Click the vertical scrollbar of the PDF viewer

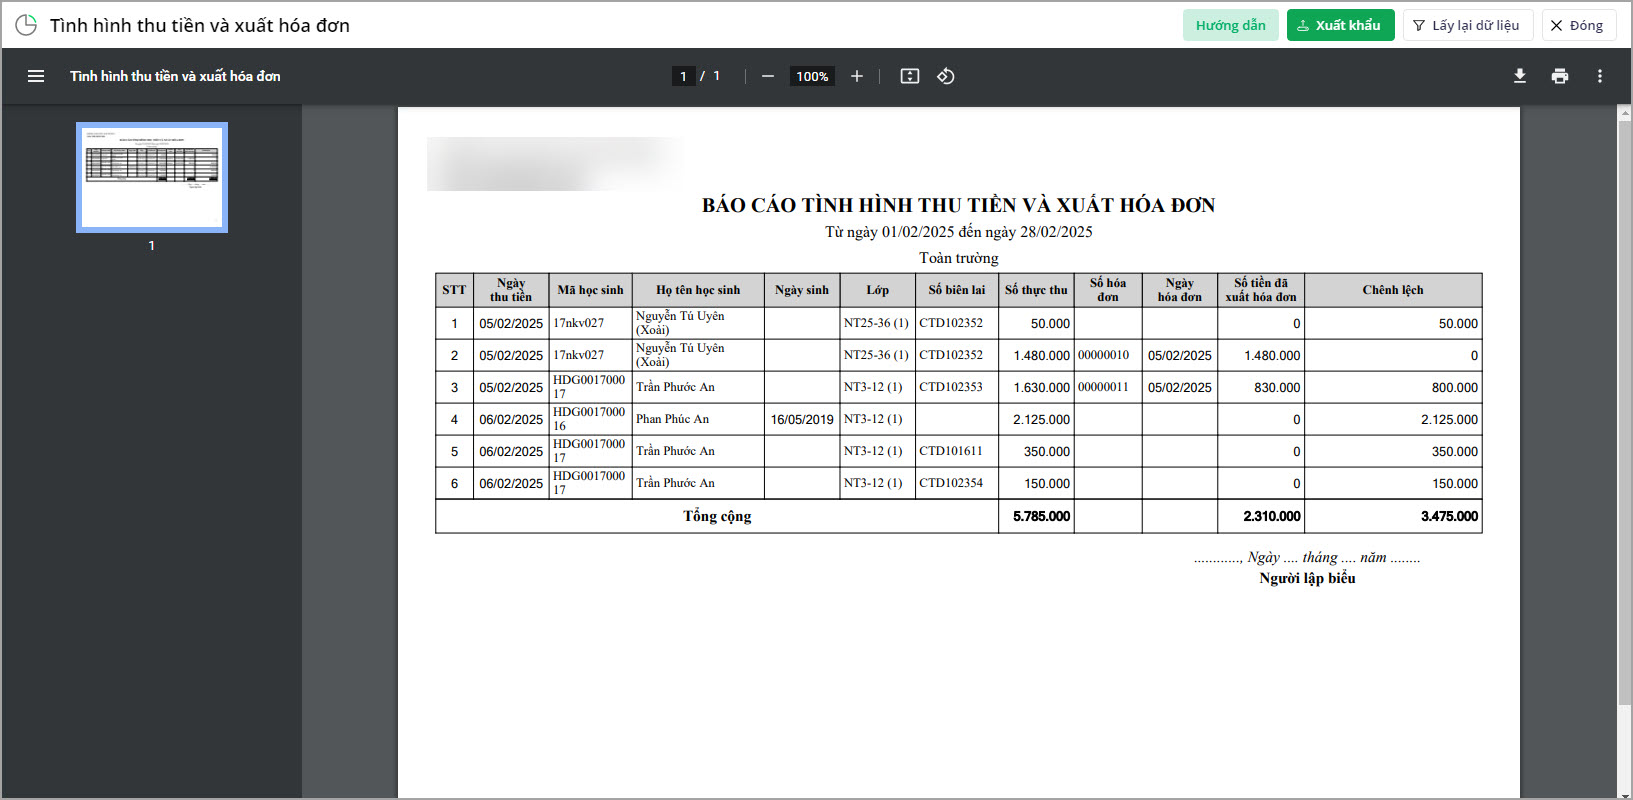coord(1625,412)
